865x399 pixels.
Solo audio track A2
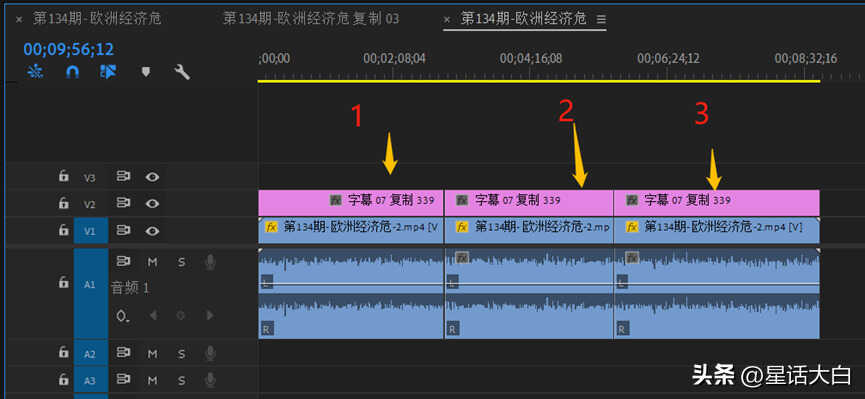181,354
